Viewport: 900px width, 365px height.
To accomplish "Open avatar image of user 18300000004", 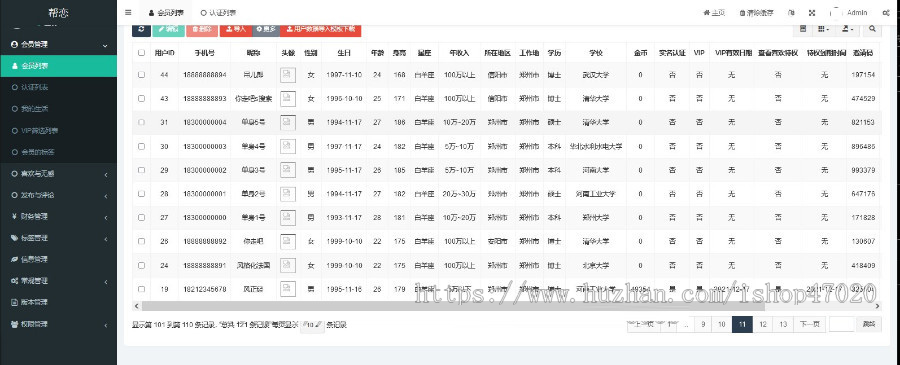I will [288, 122].
